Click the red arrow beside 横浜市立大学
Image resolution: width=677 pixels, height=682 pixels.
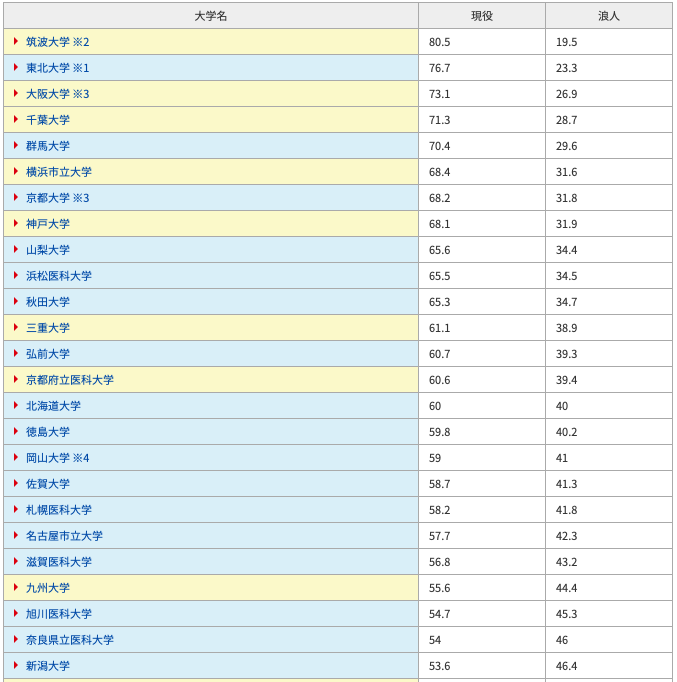click(16, 171)
